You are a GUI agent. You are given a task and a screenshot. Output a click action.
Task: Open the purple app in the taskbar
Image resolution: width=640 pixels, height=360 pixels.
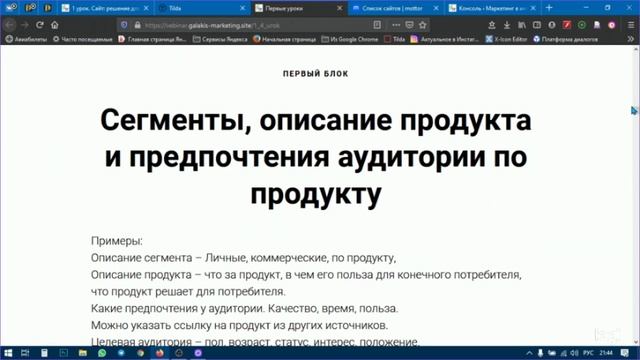198,353
